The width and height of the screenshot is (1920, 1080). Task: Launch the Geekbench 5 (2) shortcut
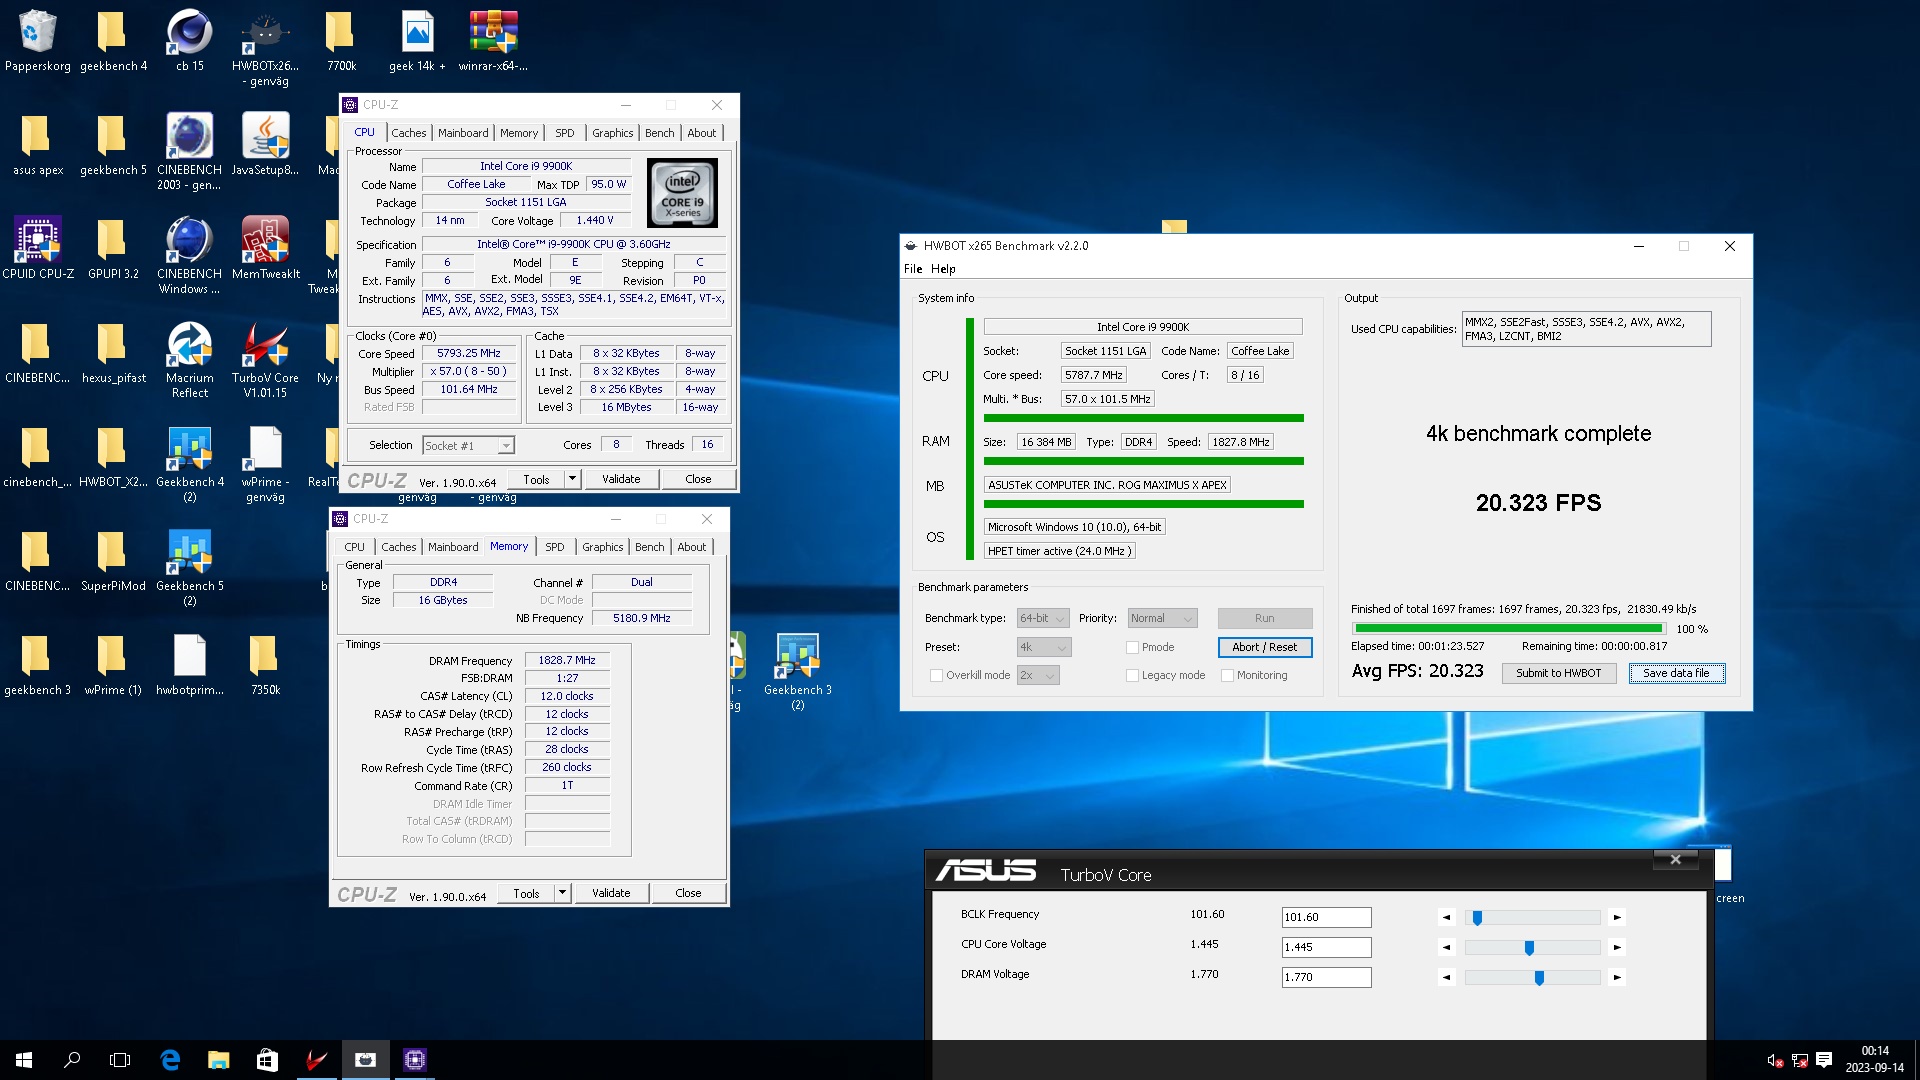[189, 567]
